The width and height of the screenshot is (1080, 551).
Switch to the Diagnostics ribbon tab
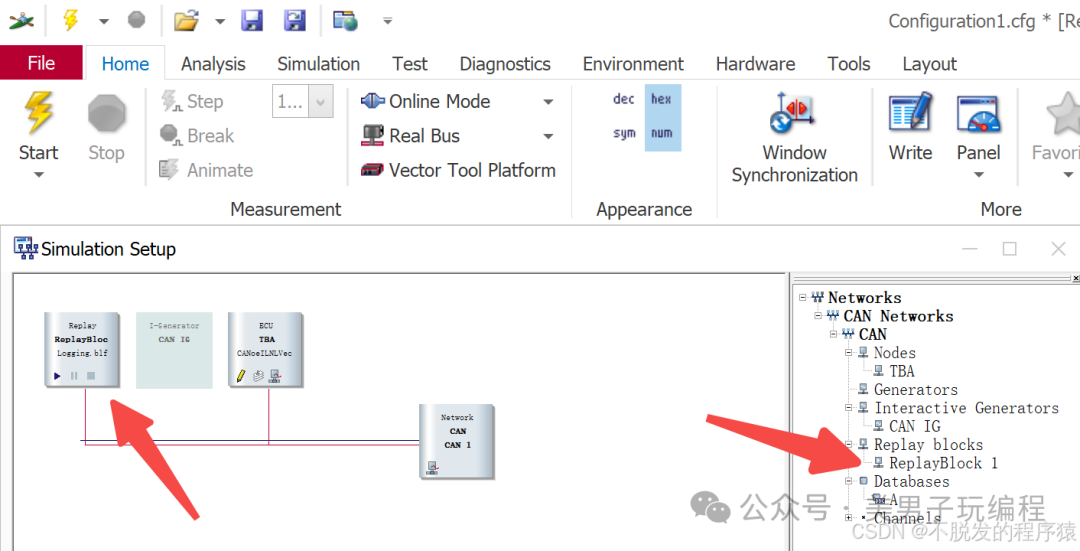point(505,64)
